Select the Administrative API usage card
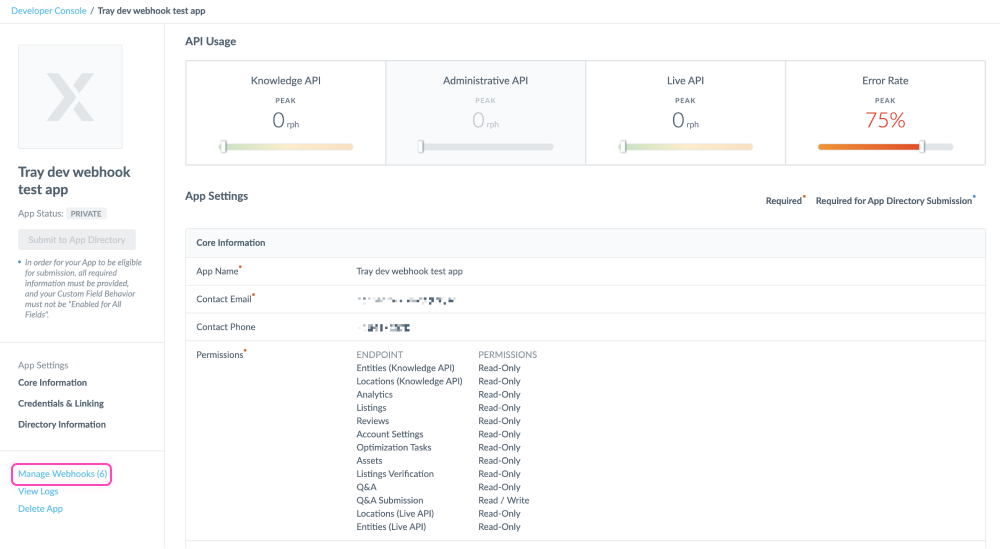 click(x=485, y=112)
